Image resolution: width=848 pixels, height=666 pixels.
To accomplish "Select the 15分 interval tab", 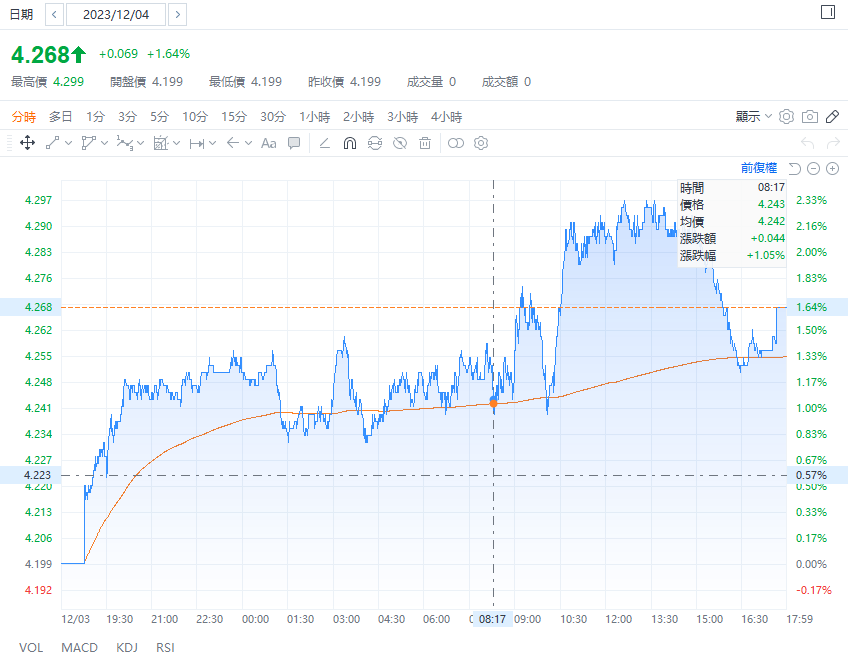I will (234, 117).
